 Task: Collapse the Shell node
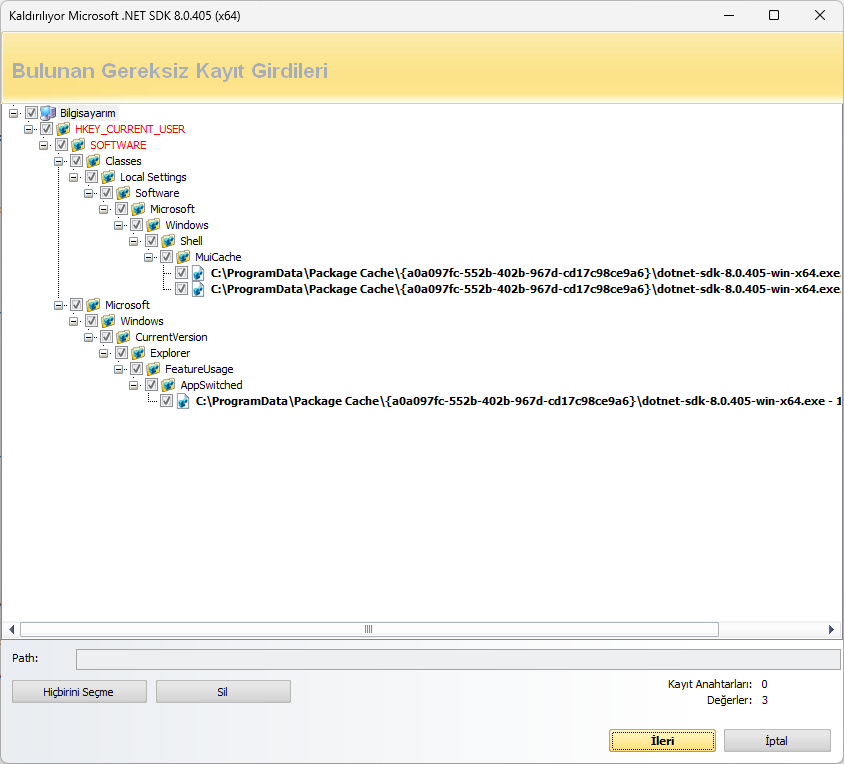134,241
